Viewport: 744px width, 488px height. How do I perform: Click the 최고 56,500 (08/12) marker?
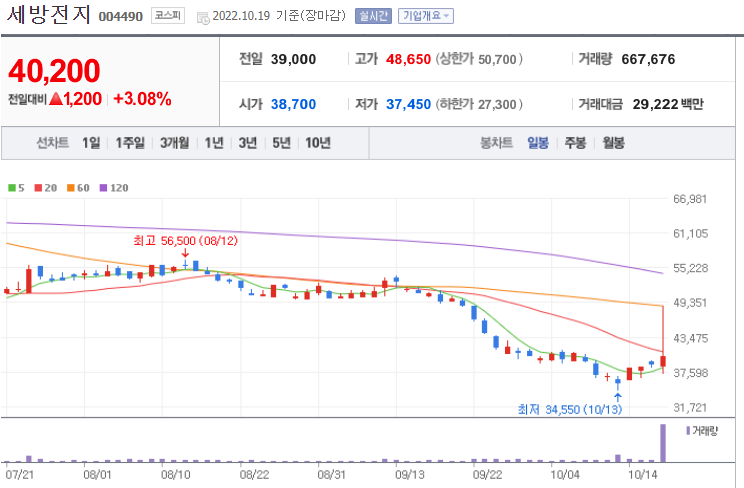pyautogui.click(x=186, y=241)
